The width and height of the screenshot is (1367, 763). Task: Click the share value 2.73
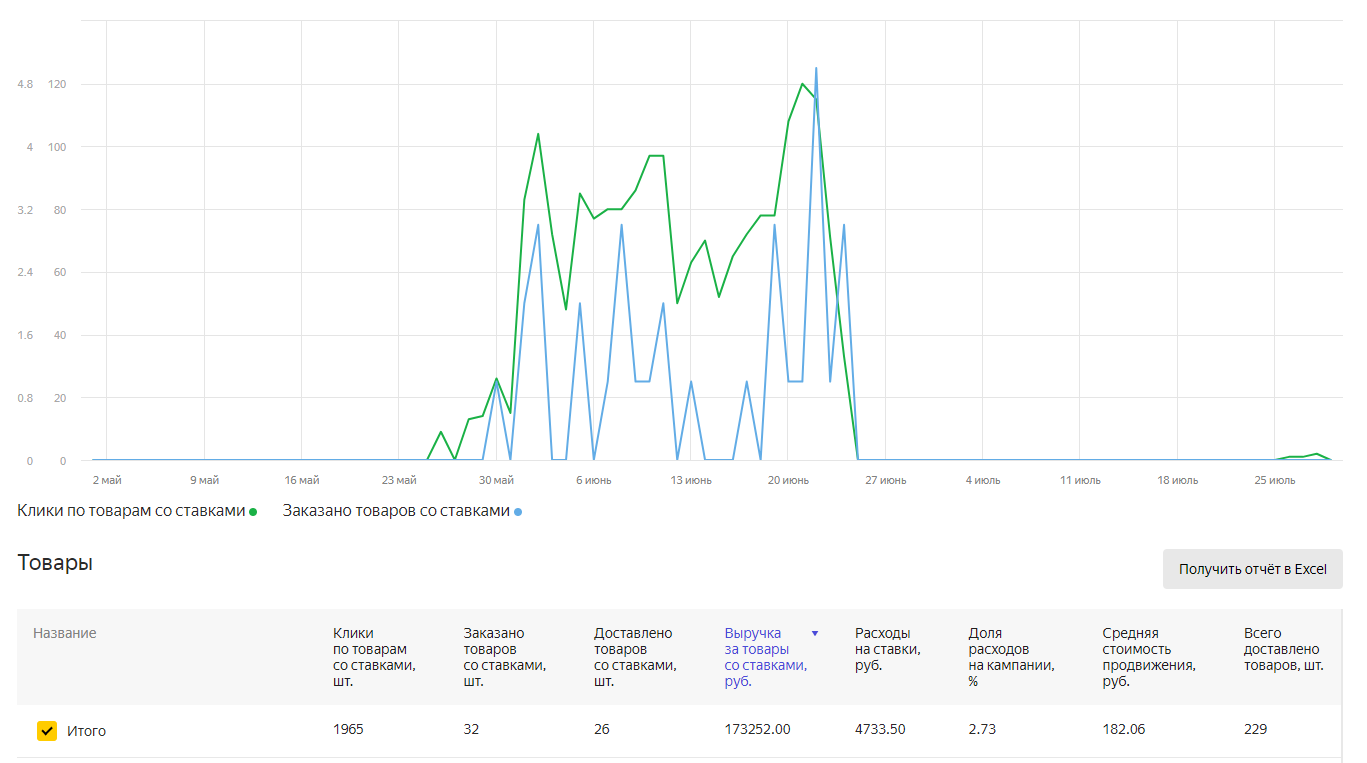click(x=982, y=729)
